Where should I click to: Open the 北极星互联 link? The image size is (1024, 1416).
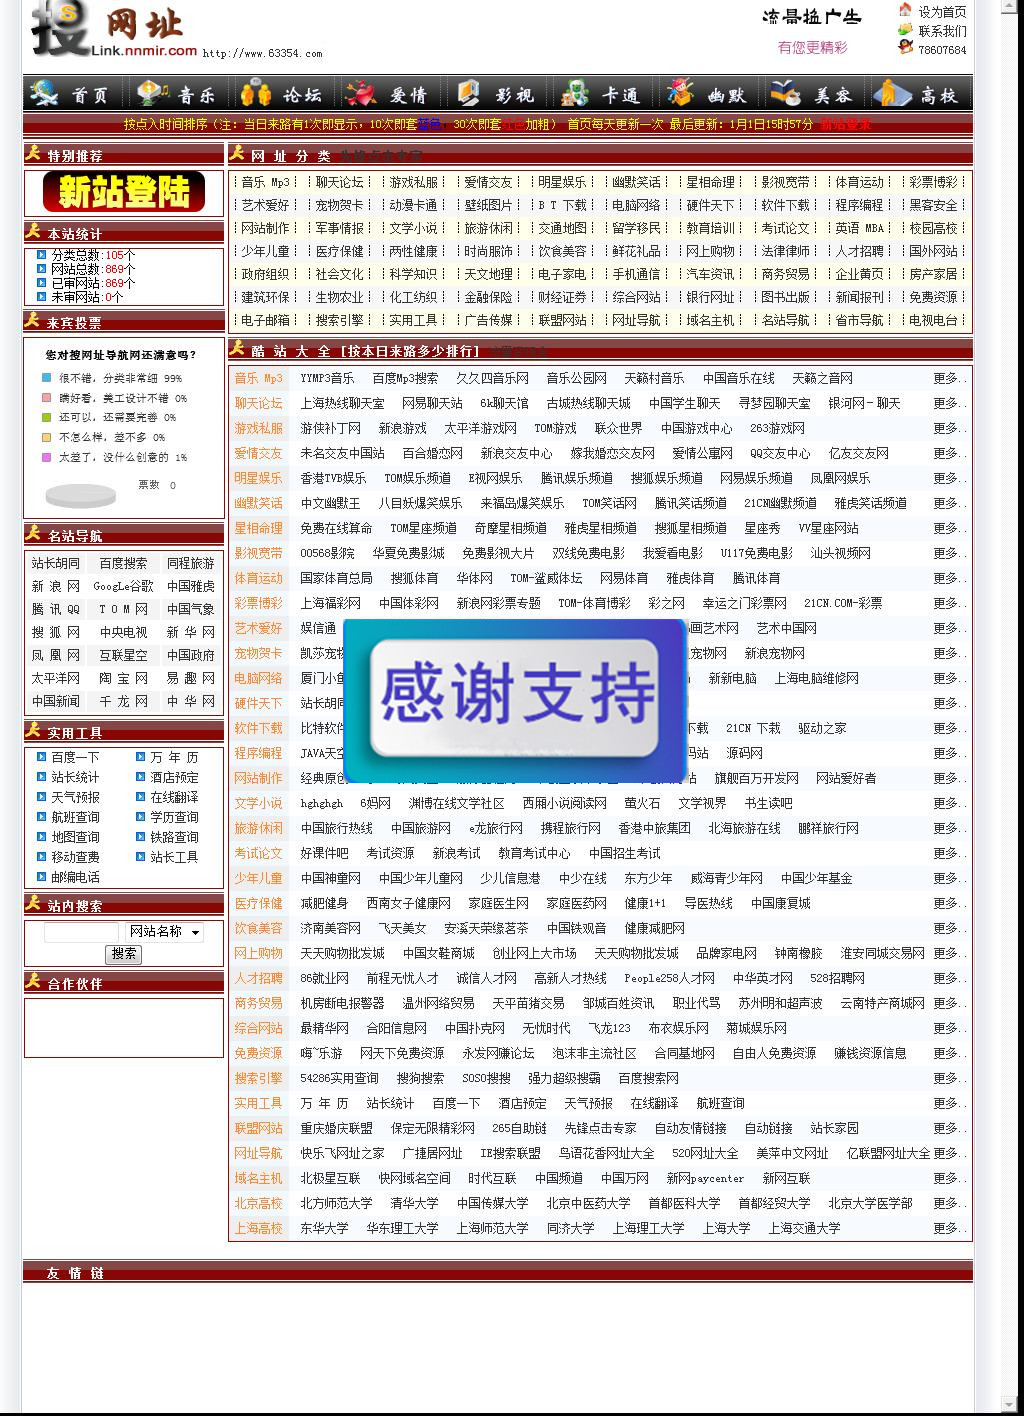[x=330, y=1178]
